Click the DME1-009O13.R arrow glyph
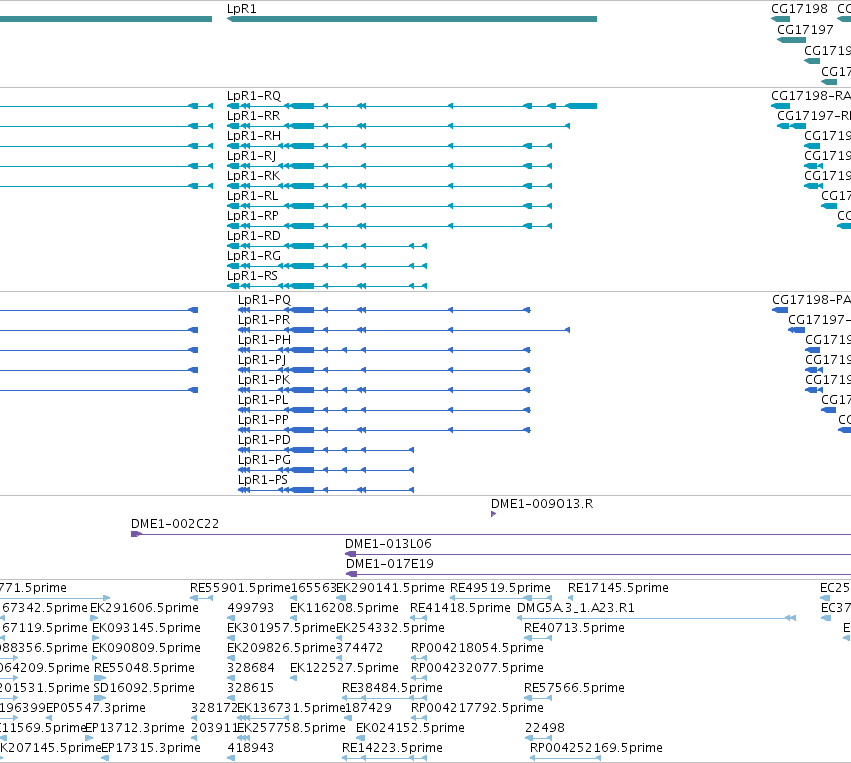This screenshot has height=763, width=851. (493, 514)
